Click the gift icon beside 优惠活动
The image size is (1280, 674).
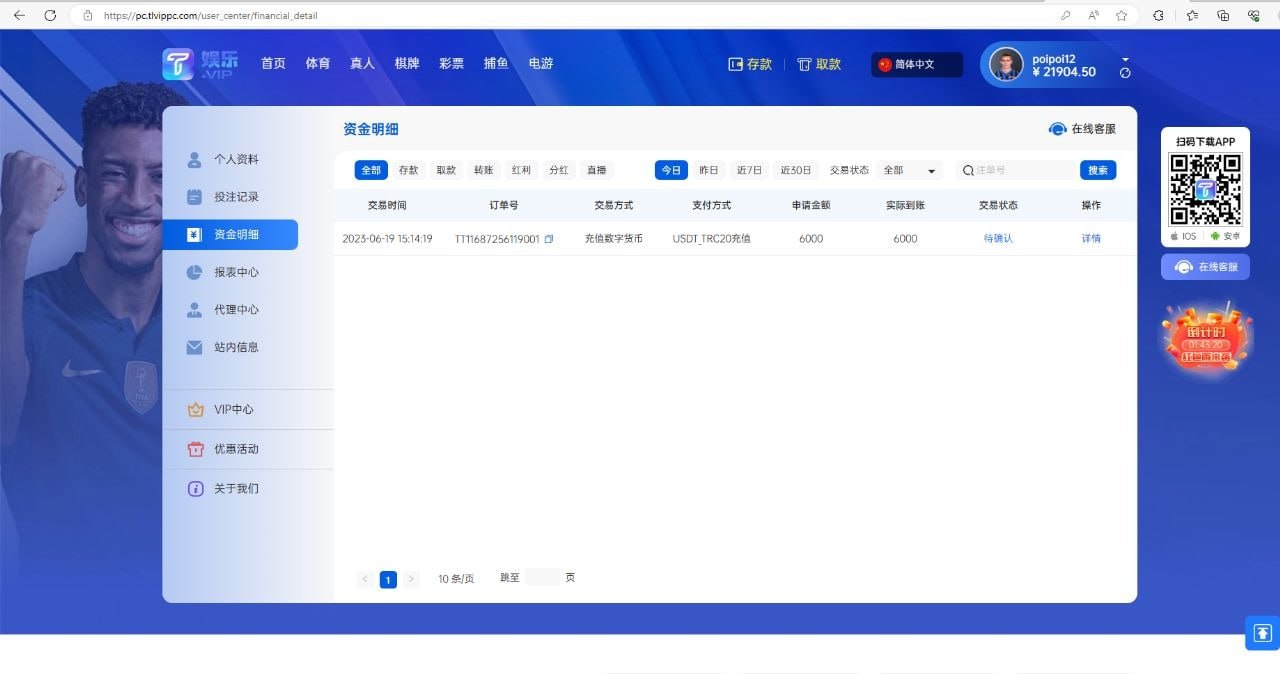pos(194,448)
